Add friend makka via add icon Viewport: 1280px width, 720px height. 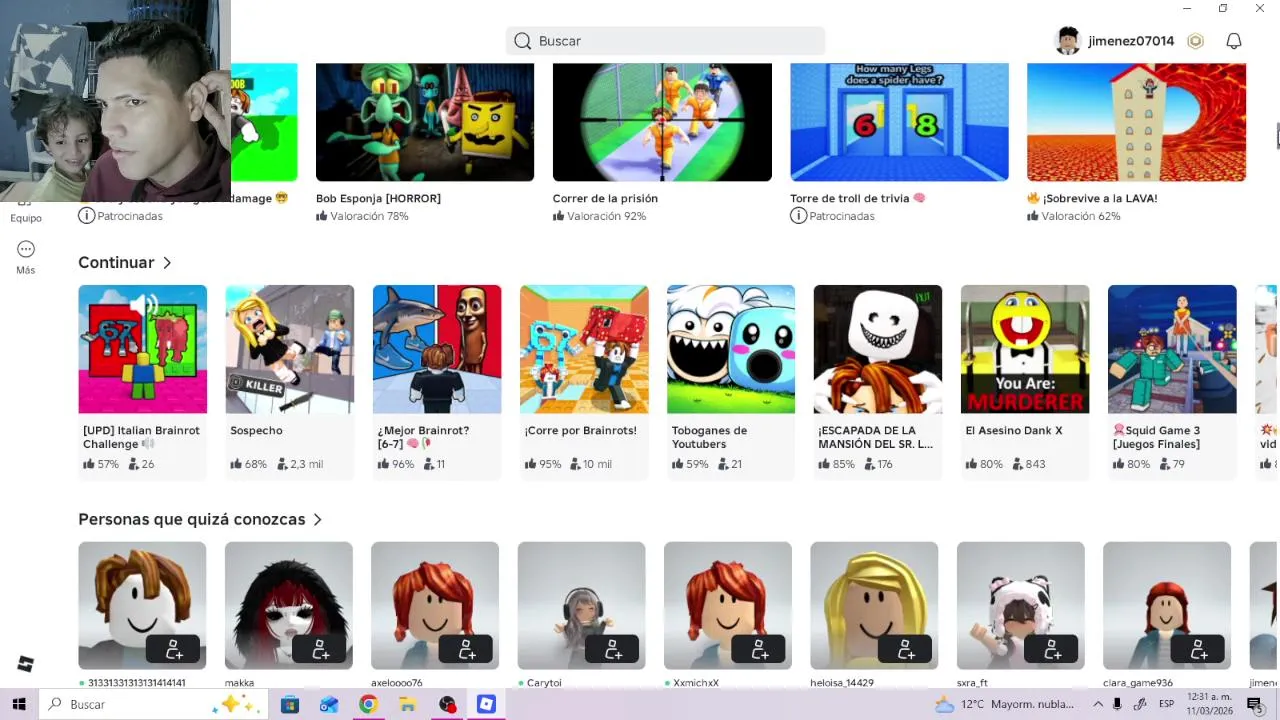(x=320, y=649)
